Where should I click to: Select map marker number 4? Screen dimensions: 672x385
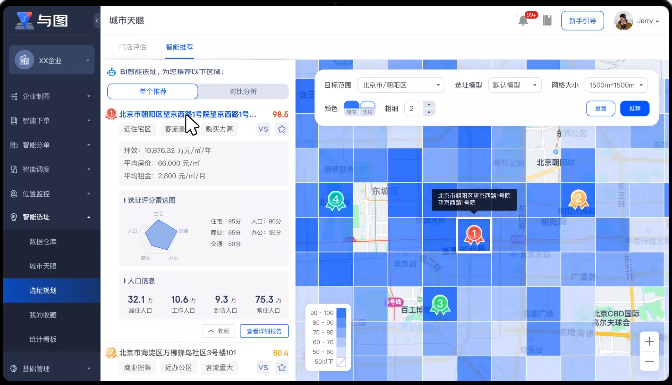click(x=336, y=200)
